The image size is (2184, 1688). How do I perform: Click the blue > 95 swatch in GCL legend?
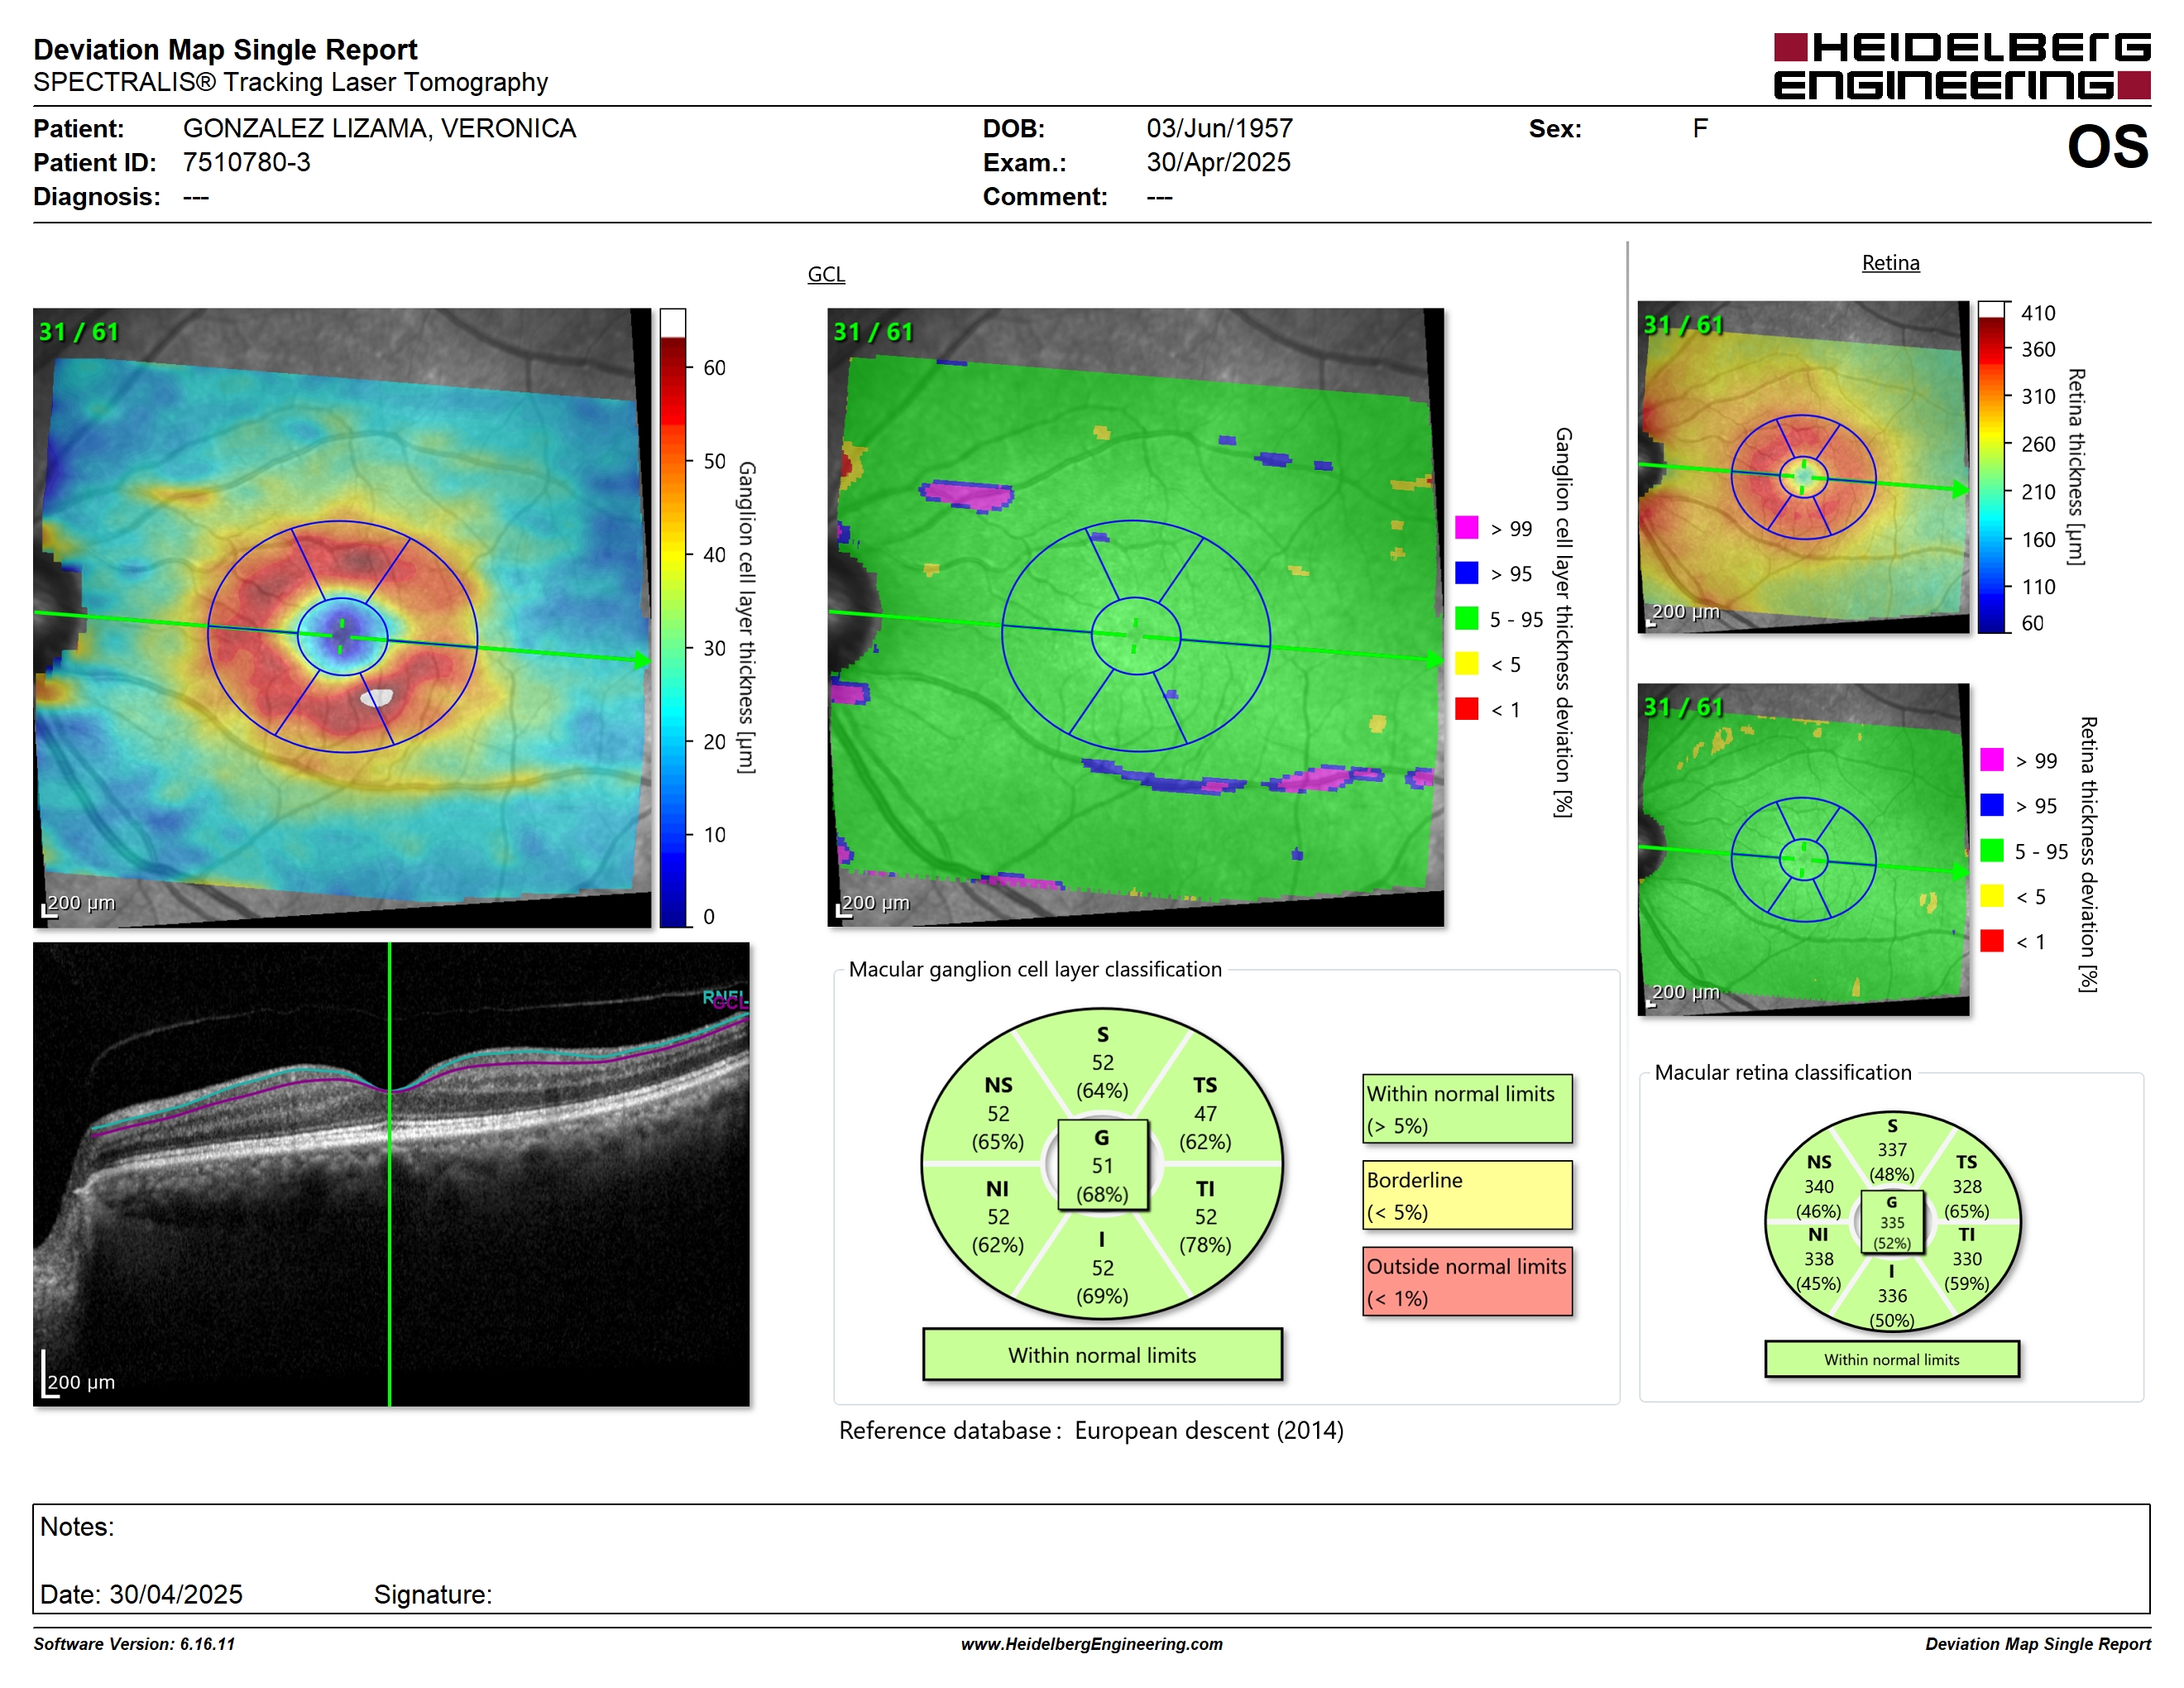coord(1466,572)
